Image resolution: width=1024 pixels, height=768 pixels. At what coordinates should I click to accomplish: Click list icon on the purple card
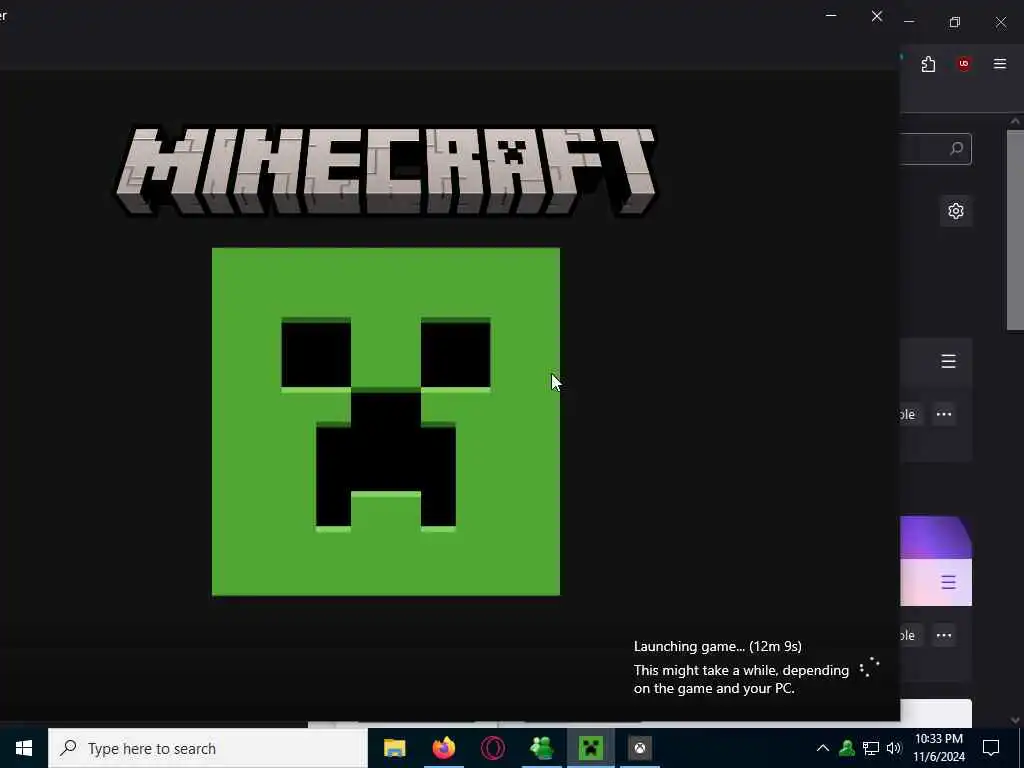948,582
